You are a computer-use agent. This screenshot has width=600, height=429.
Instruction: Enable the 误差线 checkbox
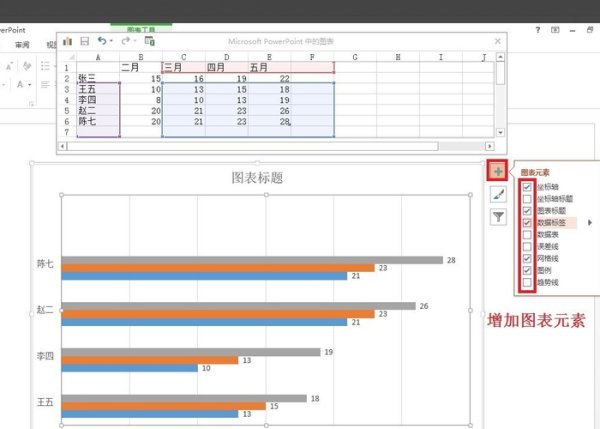pyautogui.click(x=527, y=246)
